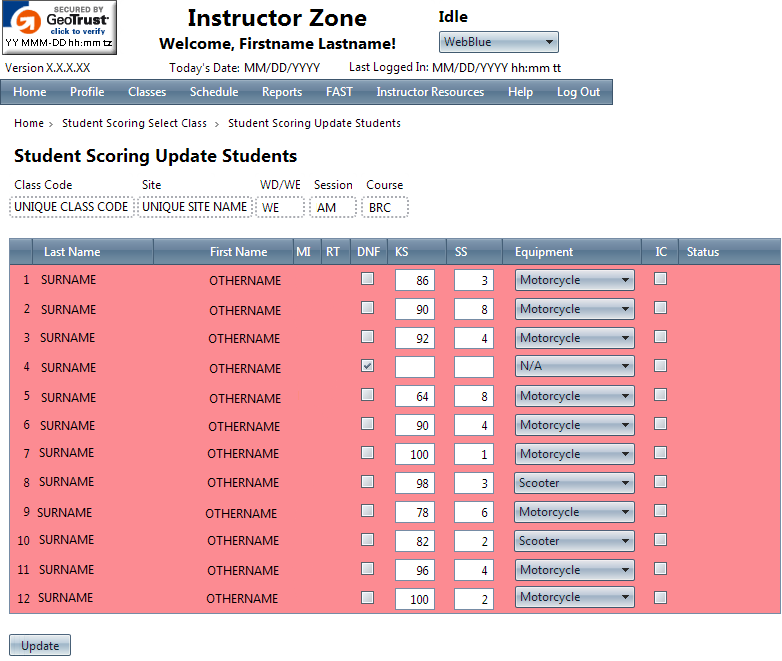
Task: Open Equipment dropdown for student 12
Action: 575,597
